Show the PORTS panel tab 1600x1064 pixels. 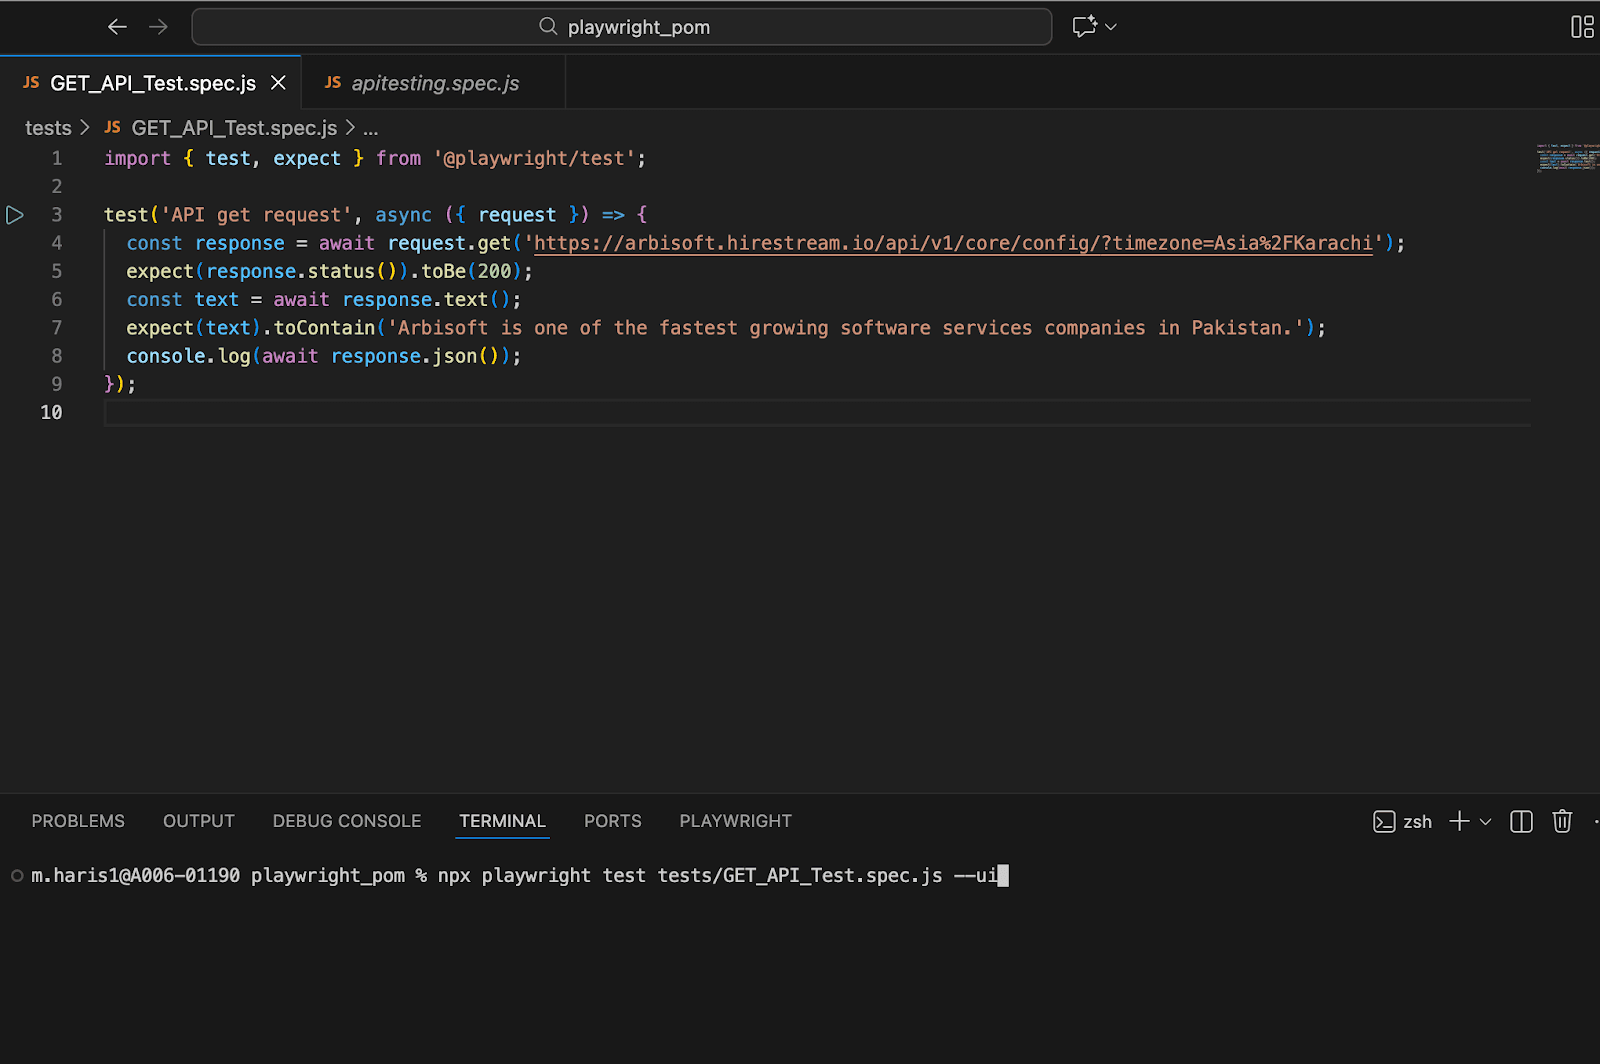[613, 821]
